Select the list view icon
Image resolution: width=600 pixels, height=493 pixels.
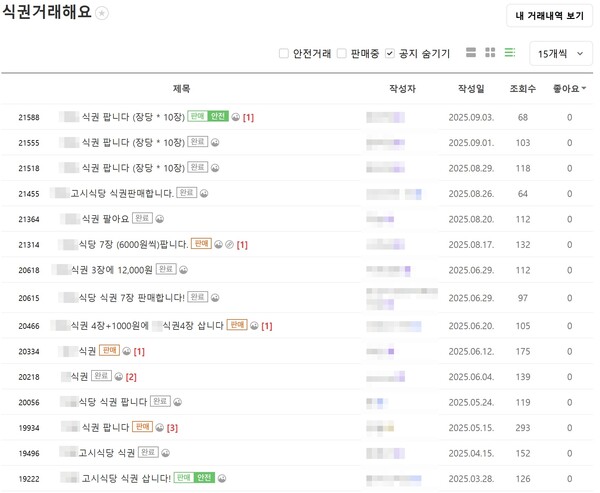[510, 52]
